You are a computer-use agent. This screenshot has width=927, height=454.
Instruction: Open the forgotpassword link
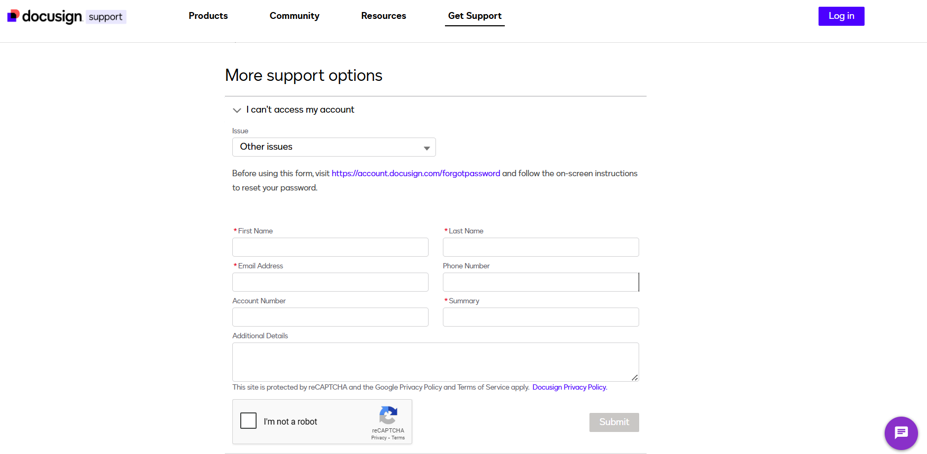click(x=416, y=174)
